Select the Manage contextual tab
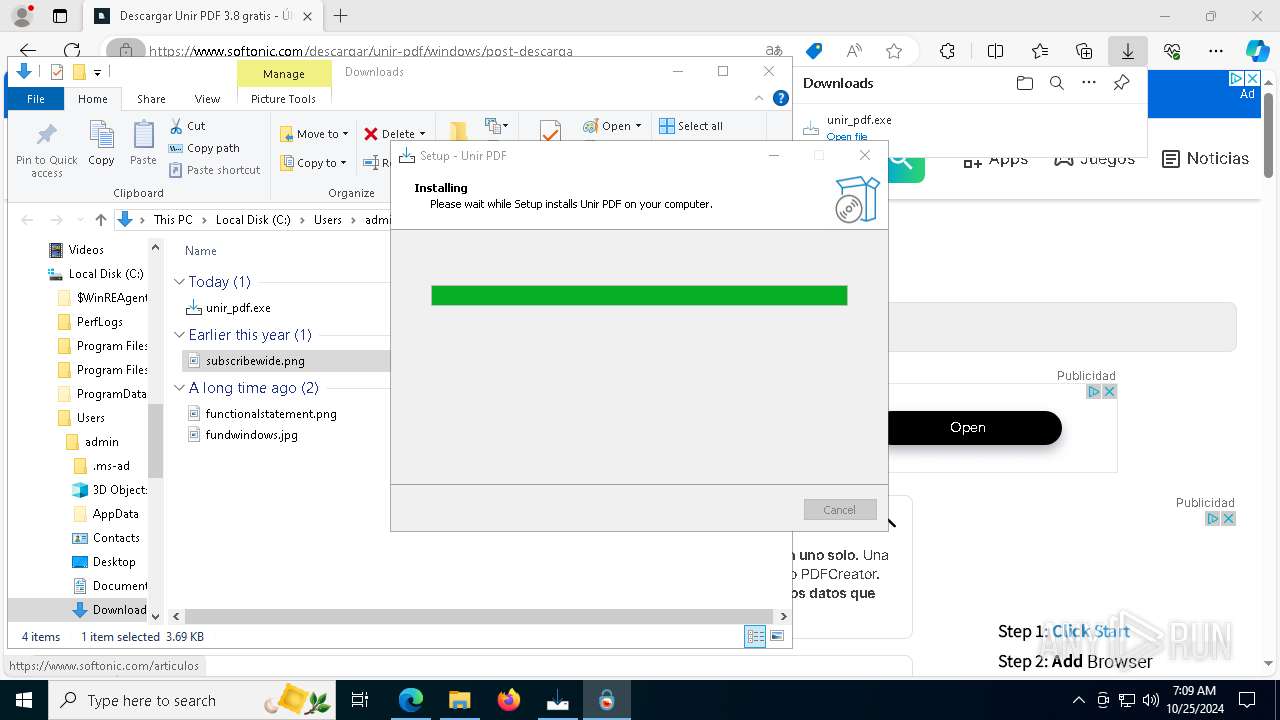Image resolution: width=1280 pixels, height=720 pixels. pyautogui.click(x=283, y=74)
